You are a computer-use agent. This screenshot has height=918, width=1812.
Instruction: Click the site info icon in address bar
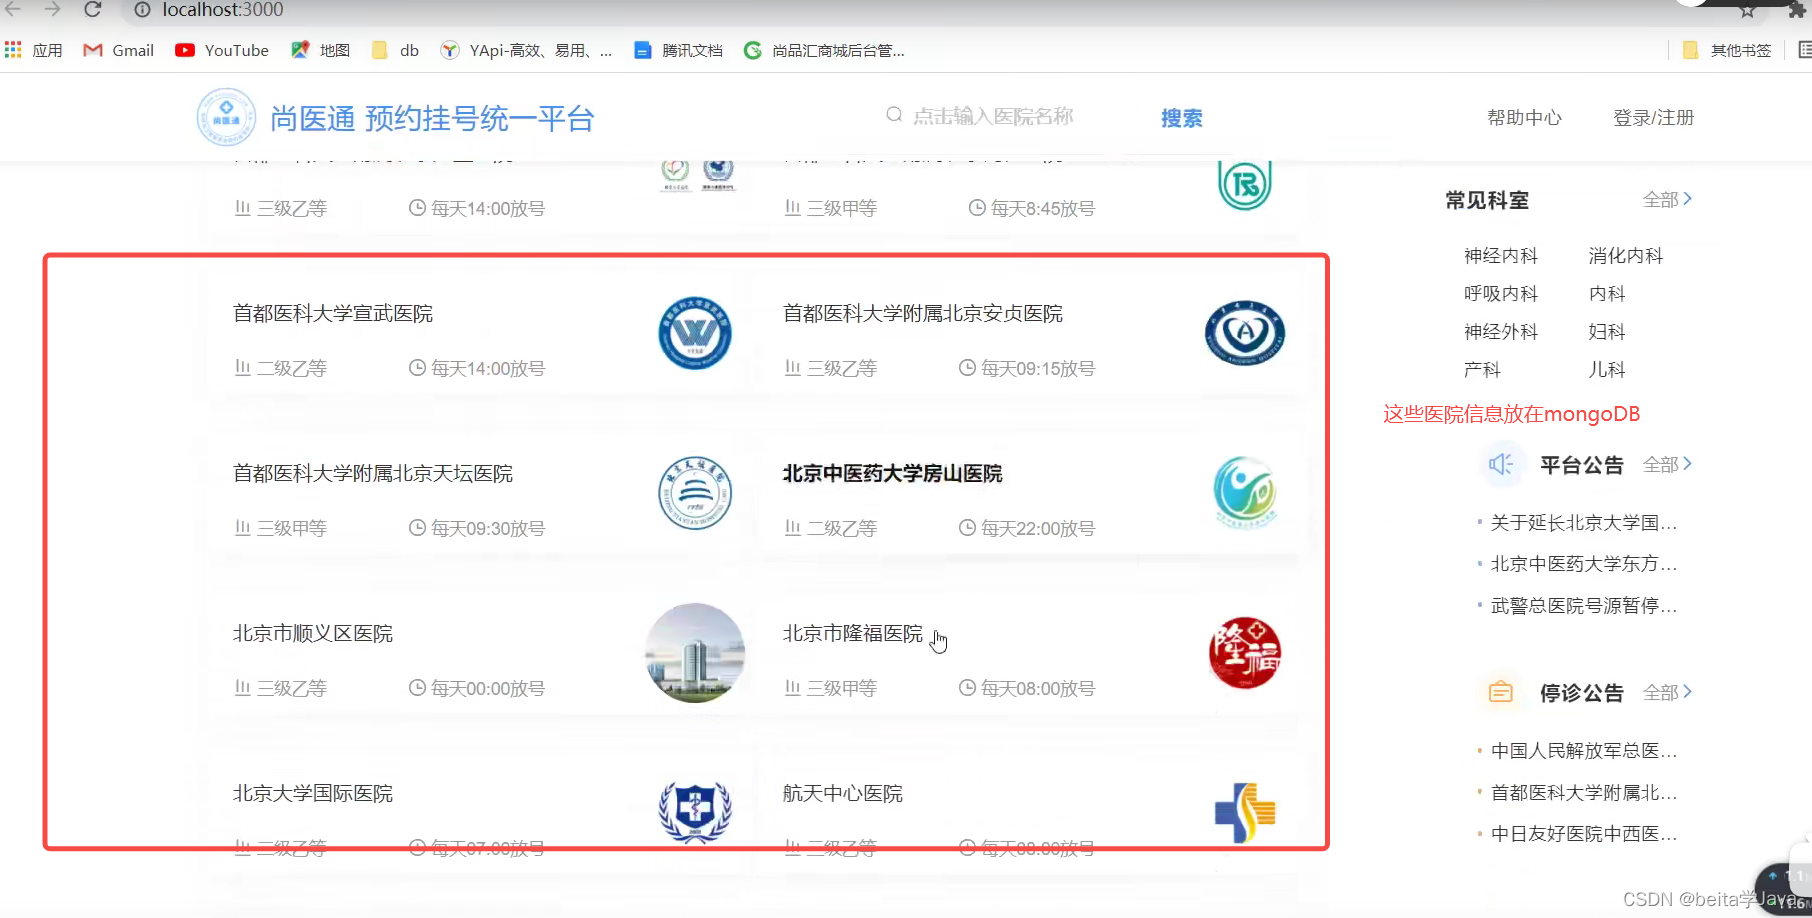click(x=142, y=10)
